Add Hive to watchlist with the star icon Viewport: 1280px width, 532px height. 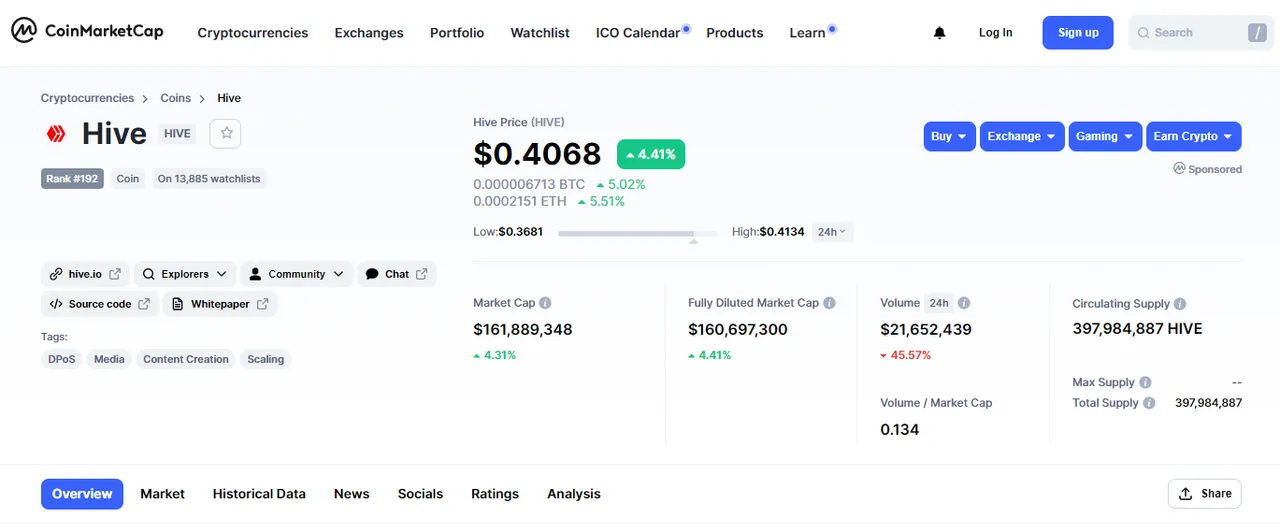pos(225,133)
